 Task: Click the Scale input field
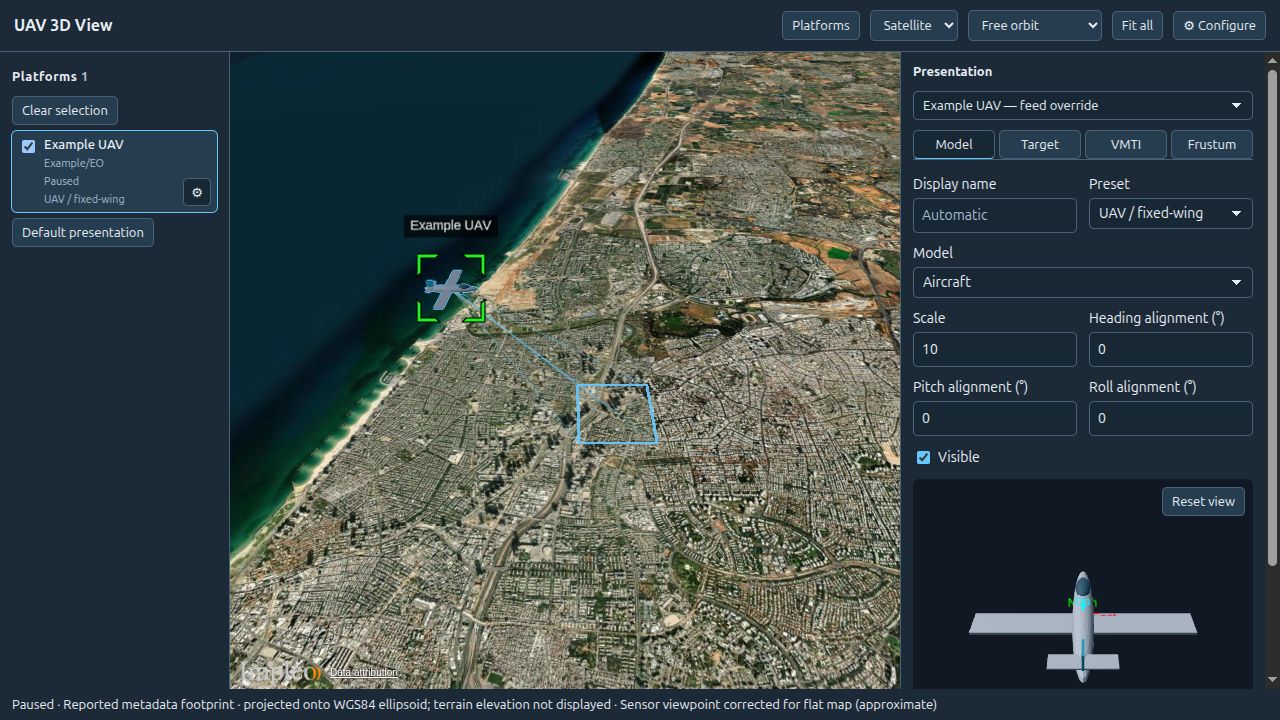coord(994,349)
